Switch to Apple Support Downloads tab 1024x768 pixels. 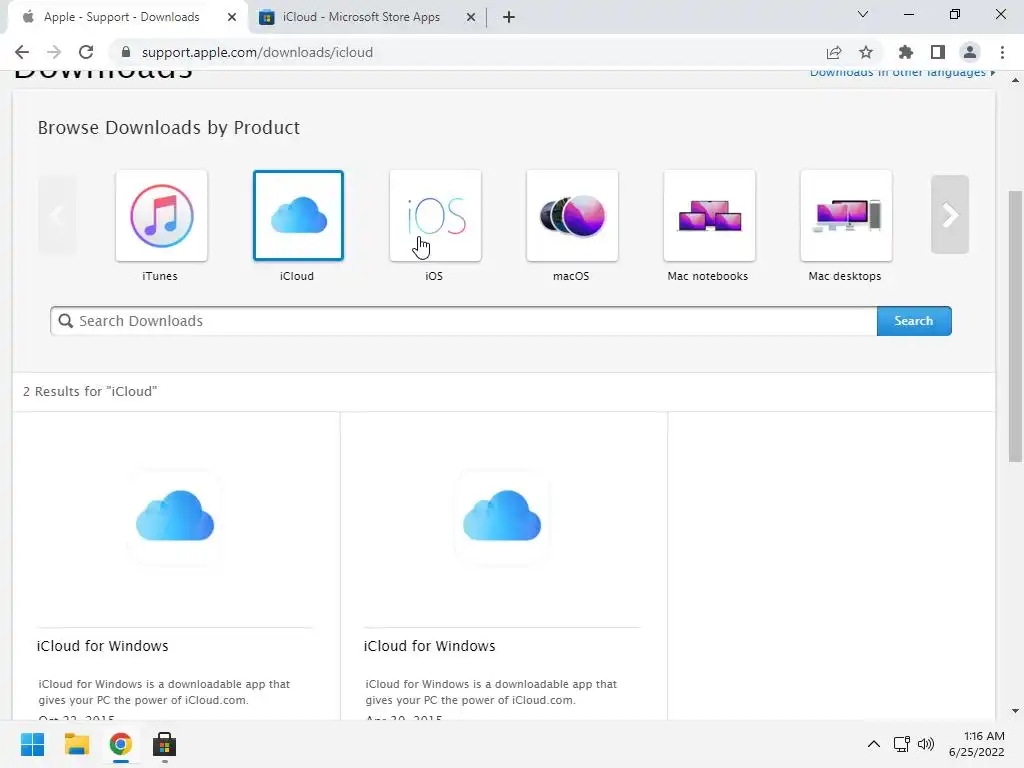point(121,17)
